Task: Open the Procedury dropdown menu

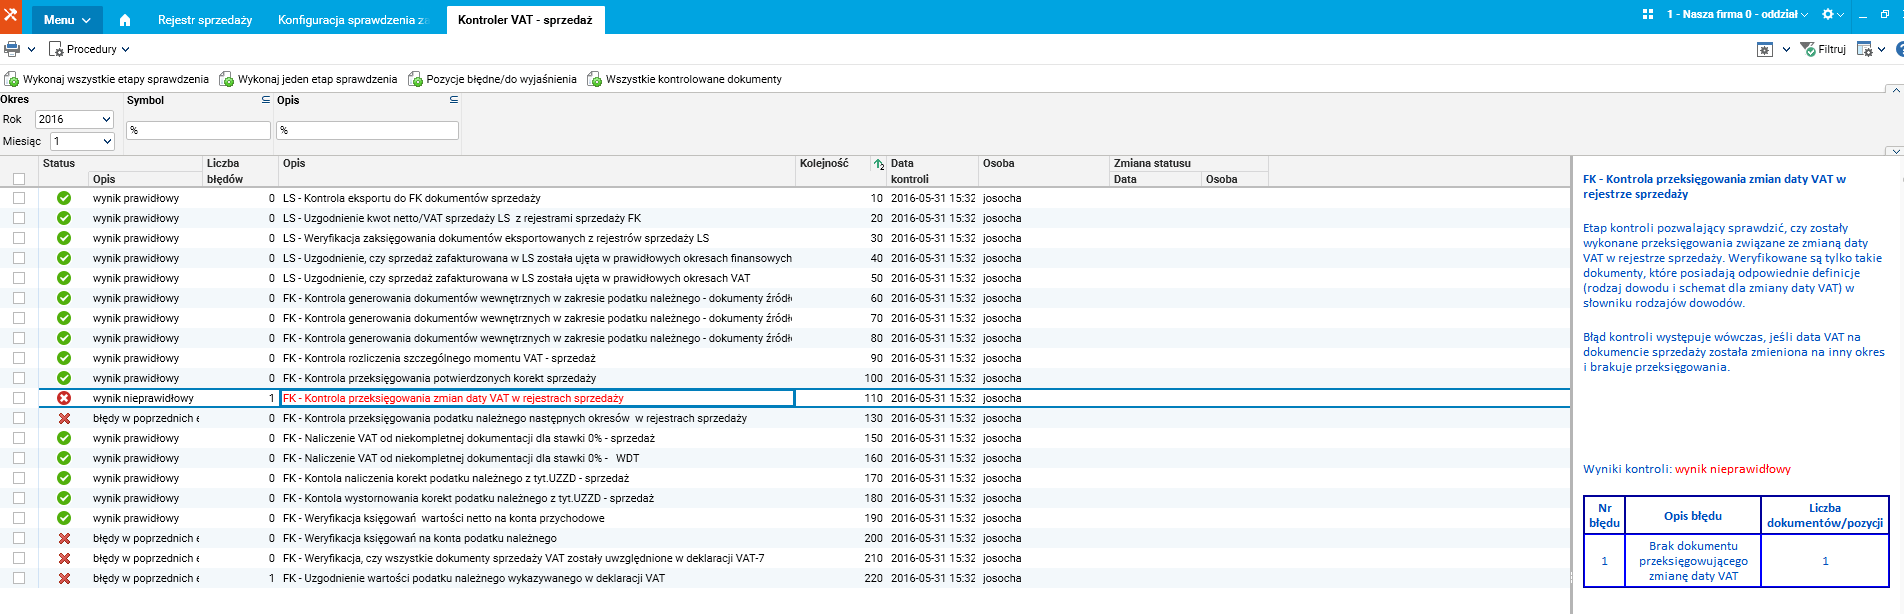Action: [90, 49]
